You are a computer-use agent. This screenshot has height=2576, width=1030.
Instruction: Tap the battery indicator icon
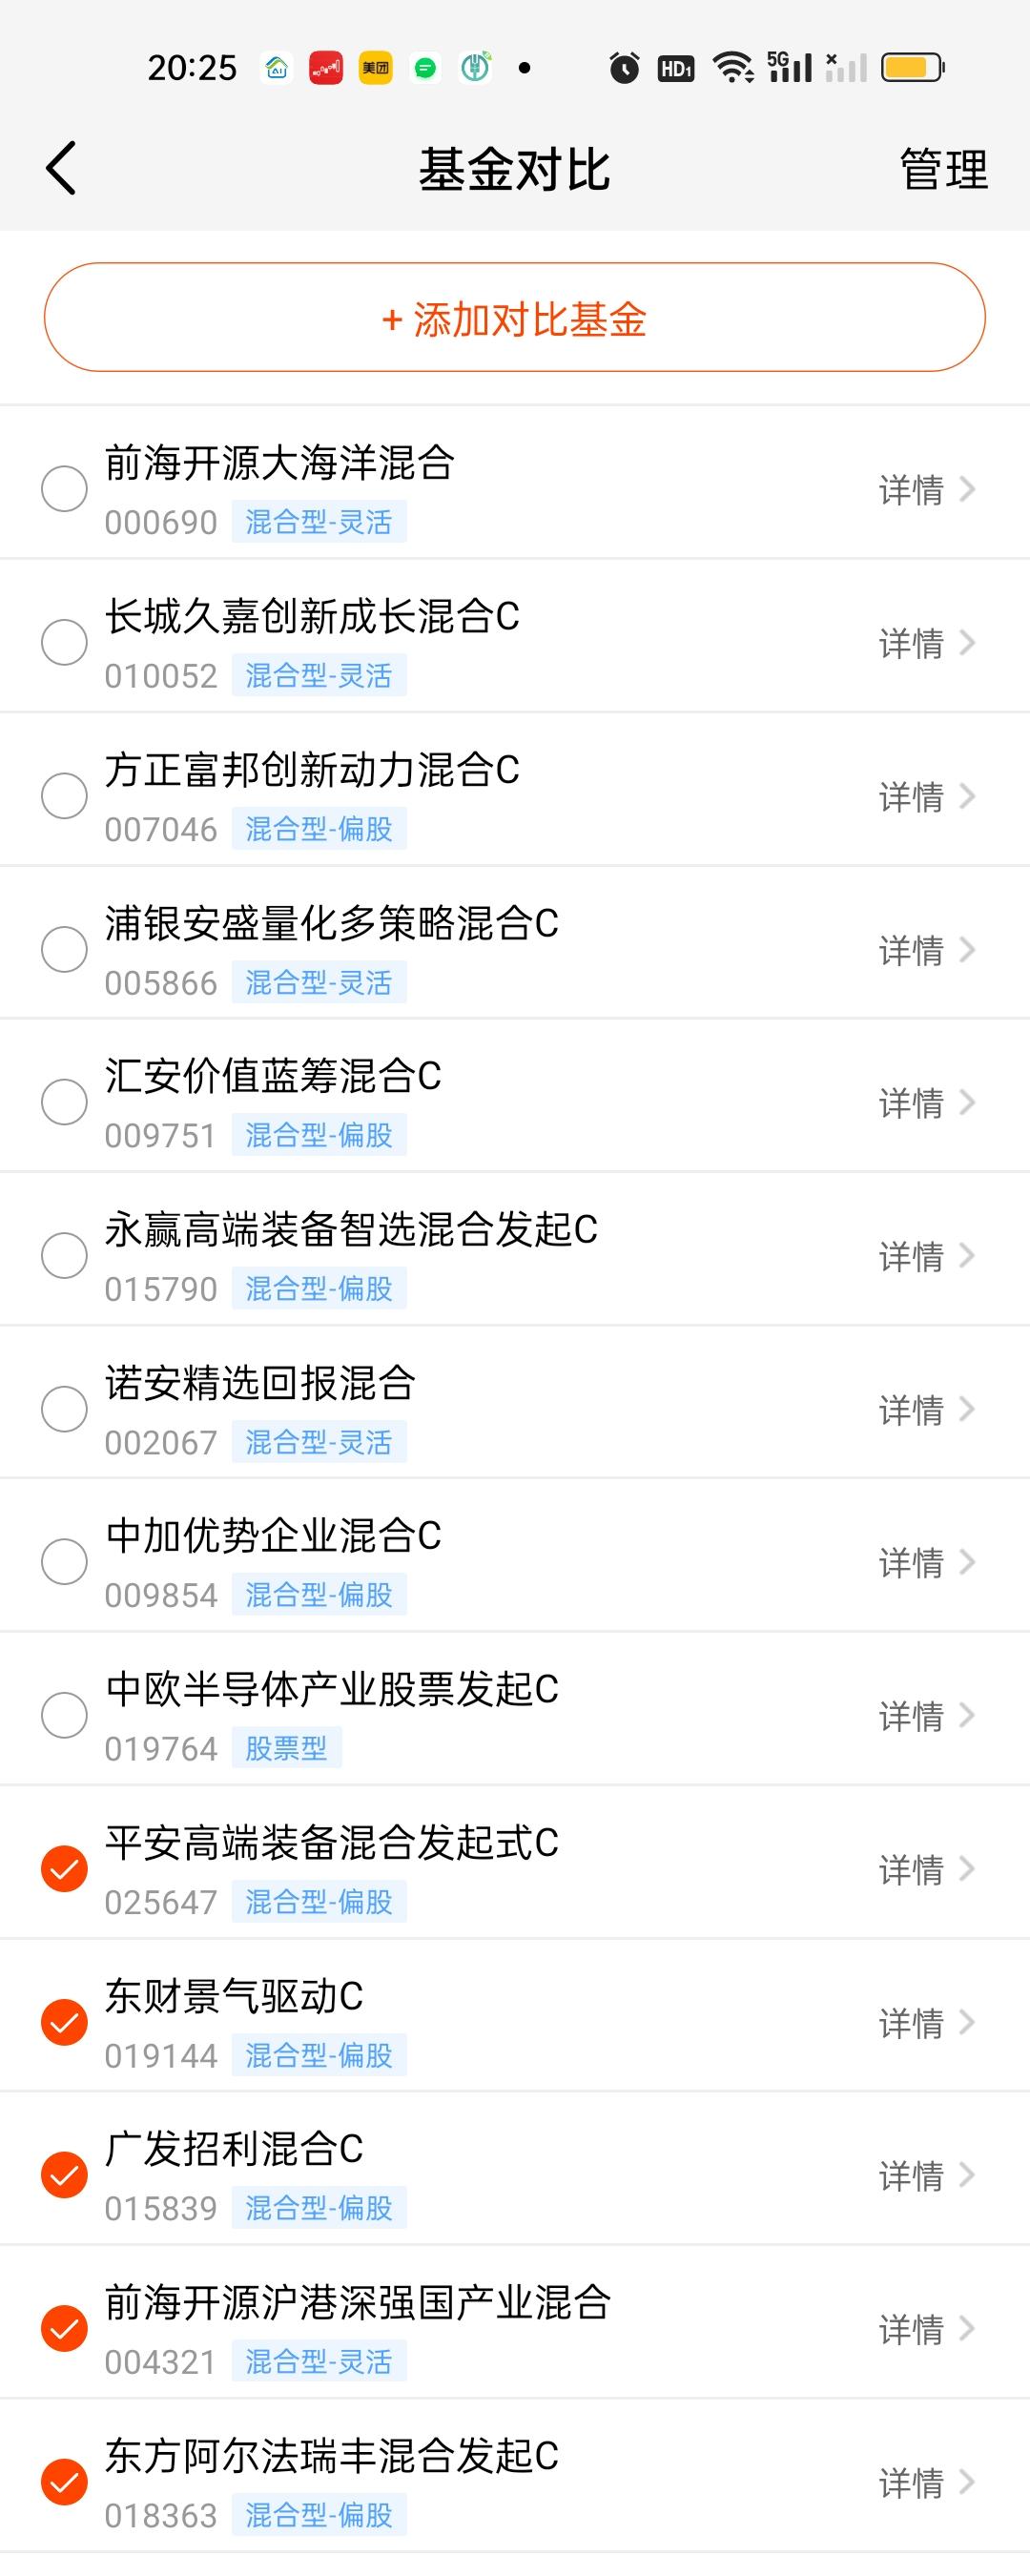pos(912,68)
